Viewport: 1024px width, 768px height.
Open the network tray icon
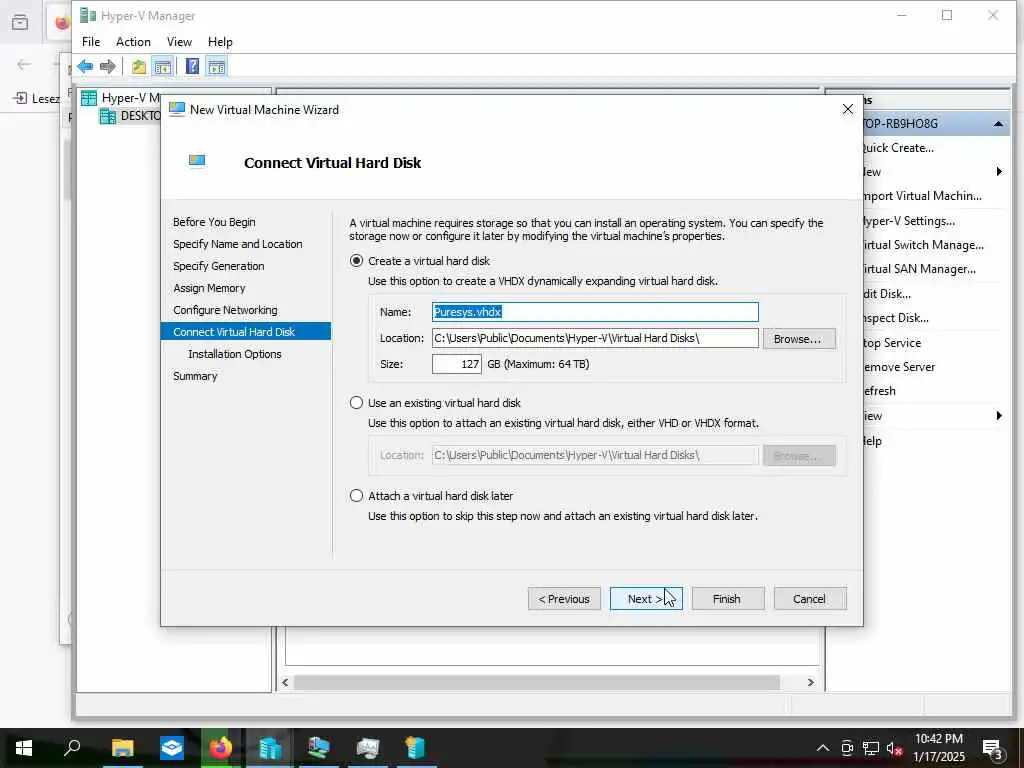[x=871, y=748]
